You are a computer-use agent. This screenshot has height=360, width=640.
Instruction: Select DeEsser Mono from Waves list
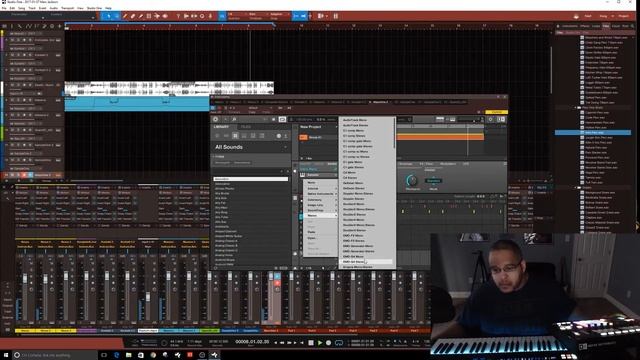pyautogui.click(x=365, y=183)
